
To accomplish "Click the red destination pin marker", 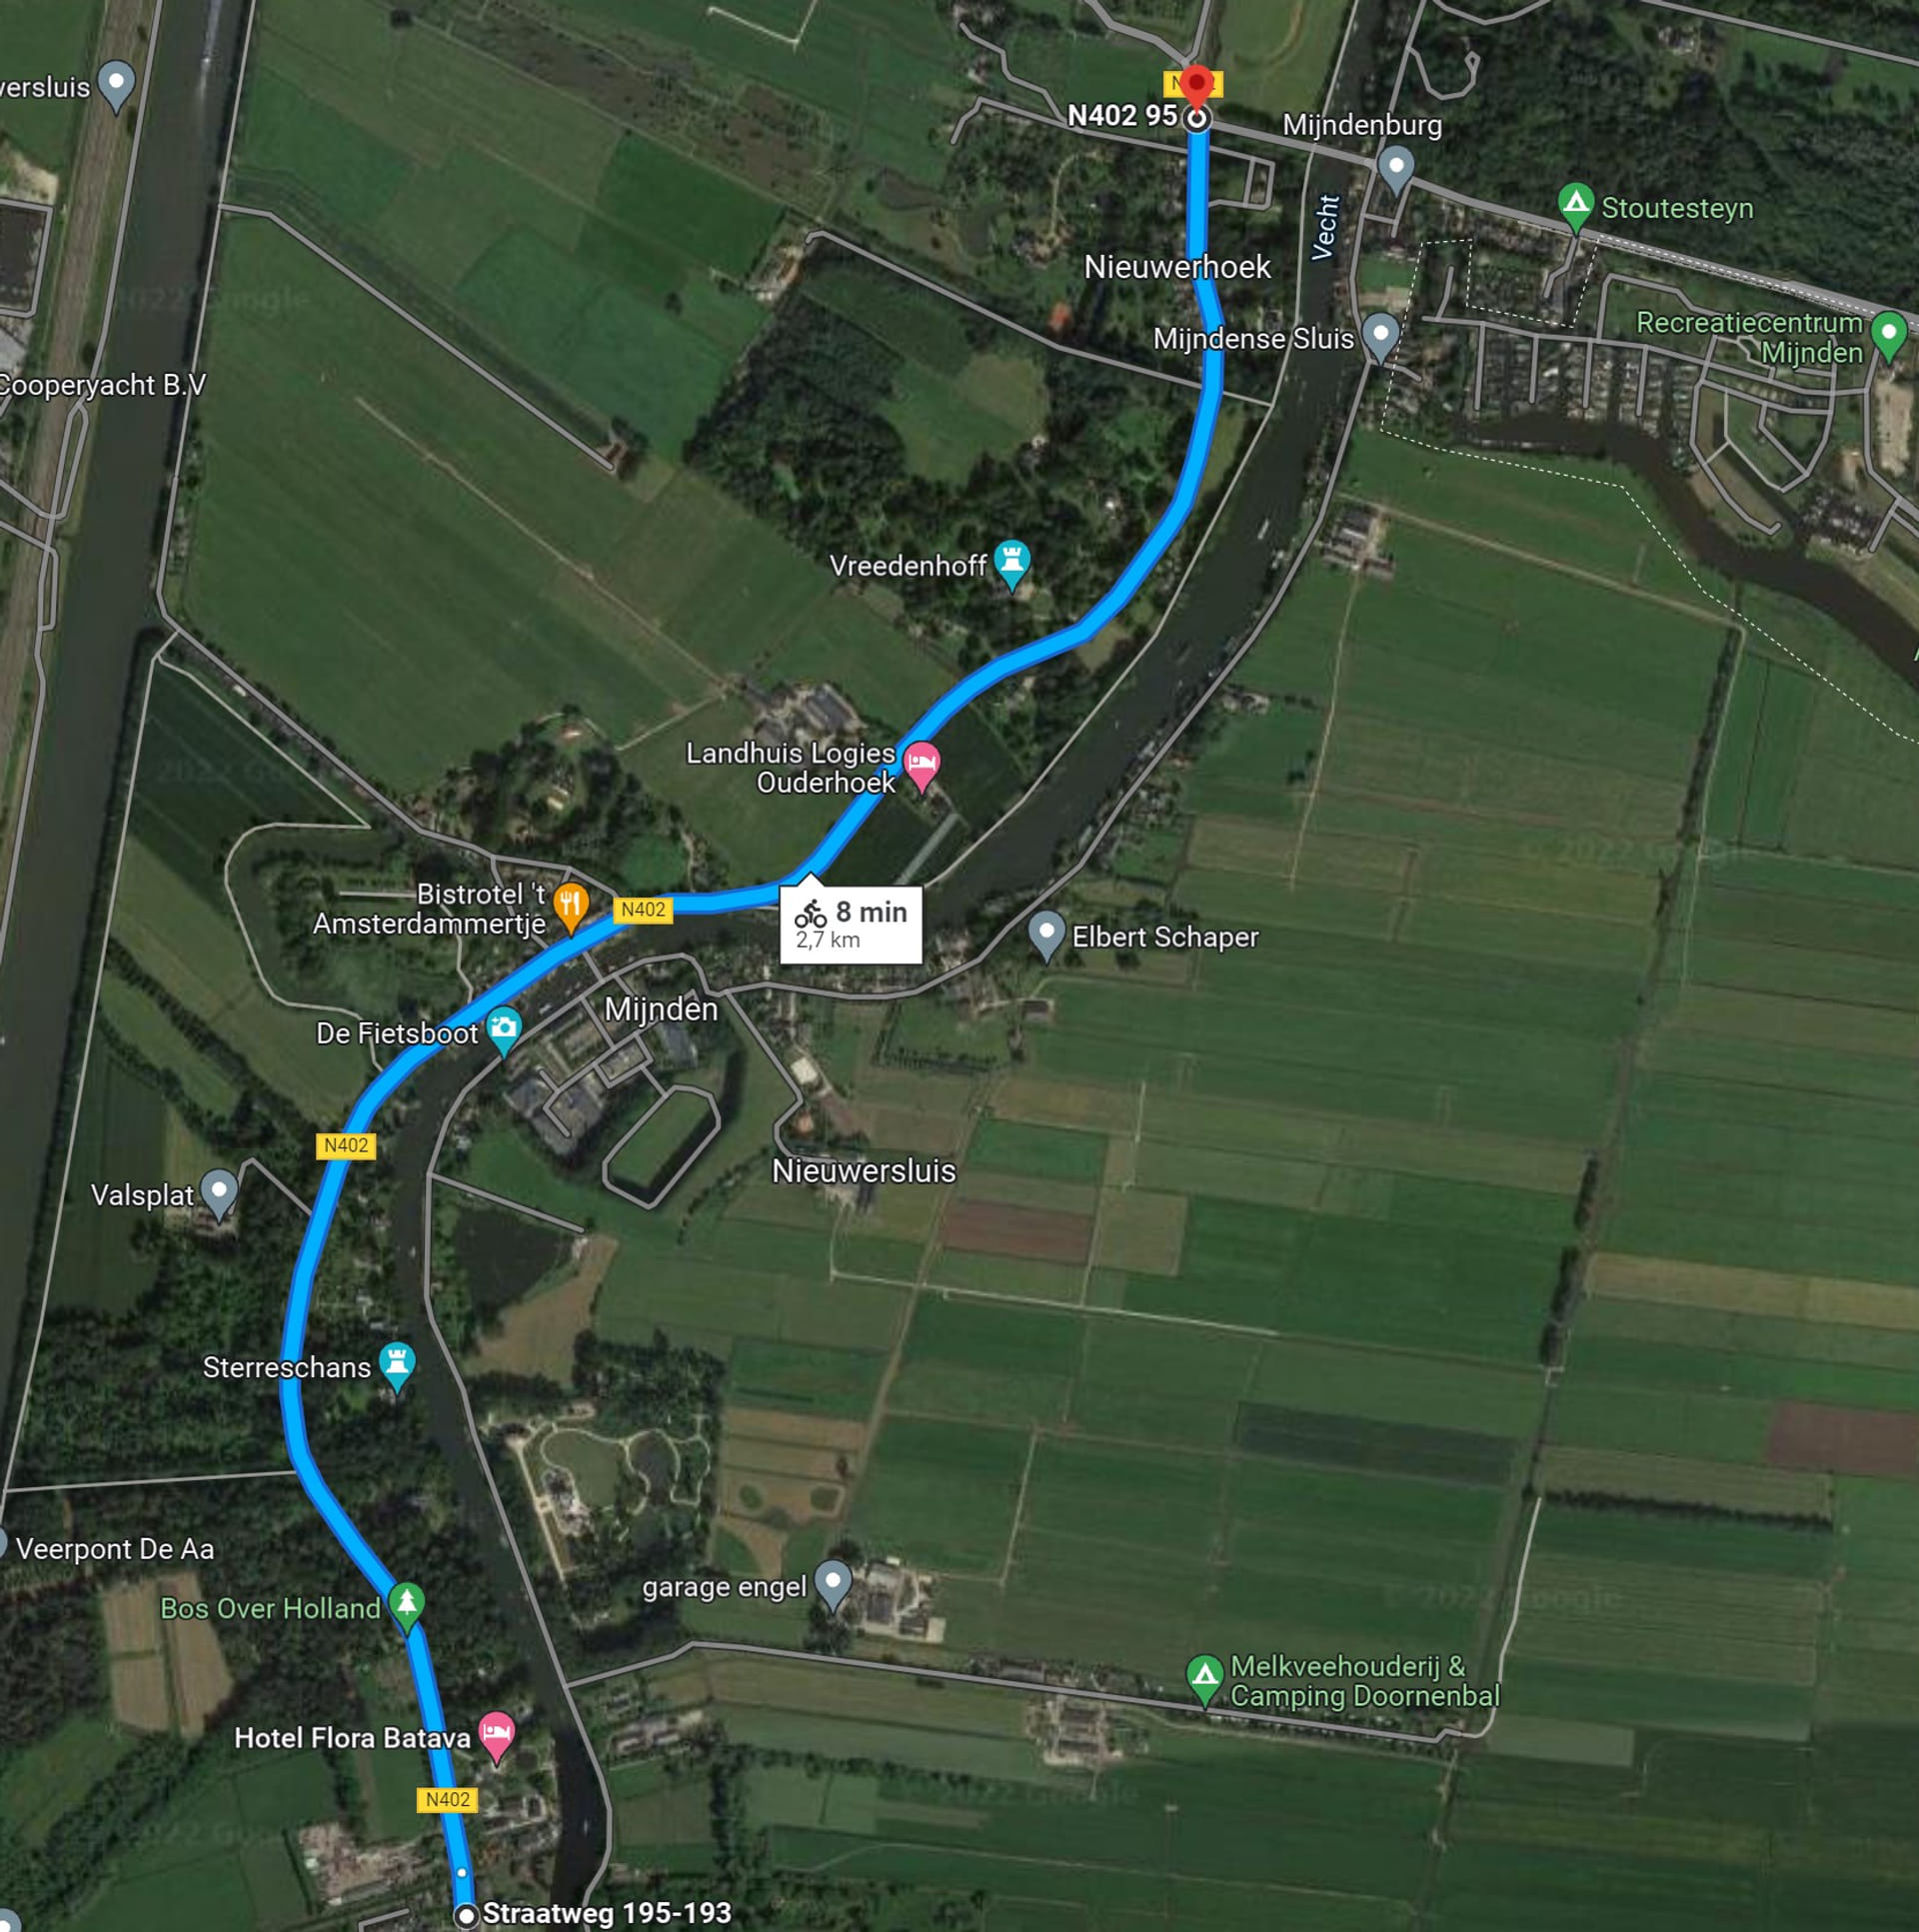I will point(1196,88).
